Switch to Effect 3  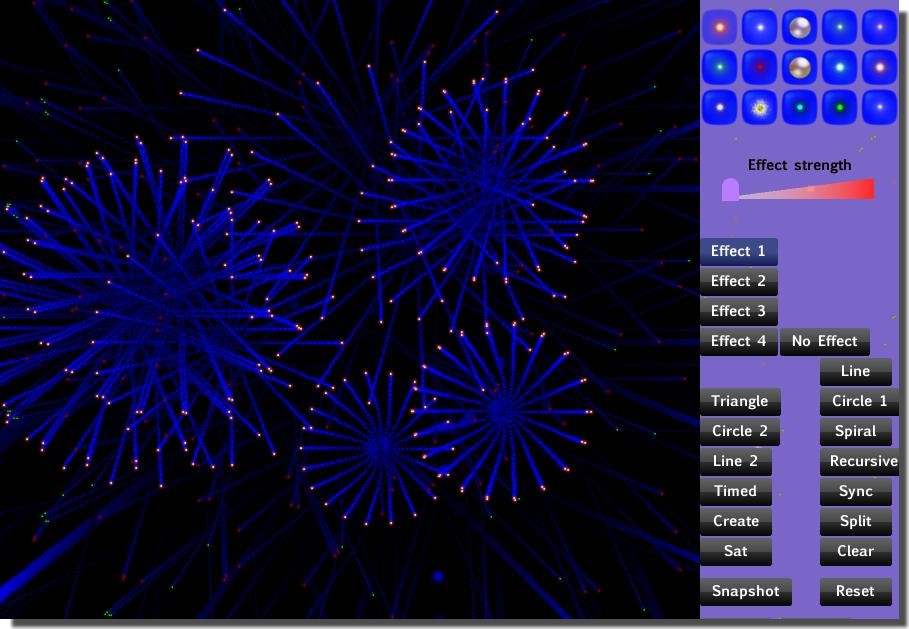(739, 312)
